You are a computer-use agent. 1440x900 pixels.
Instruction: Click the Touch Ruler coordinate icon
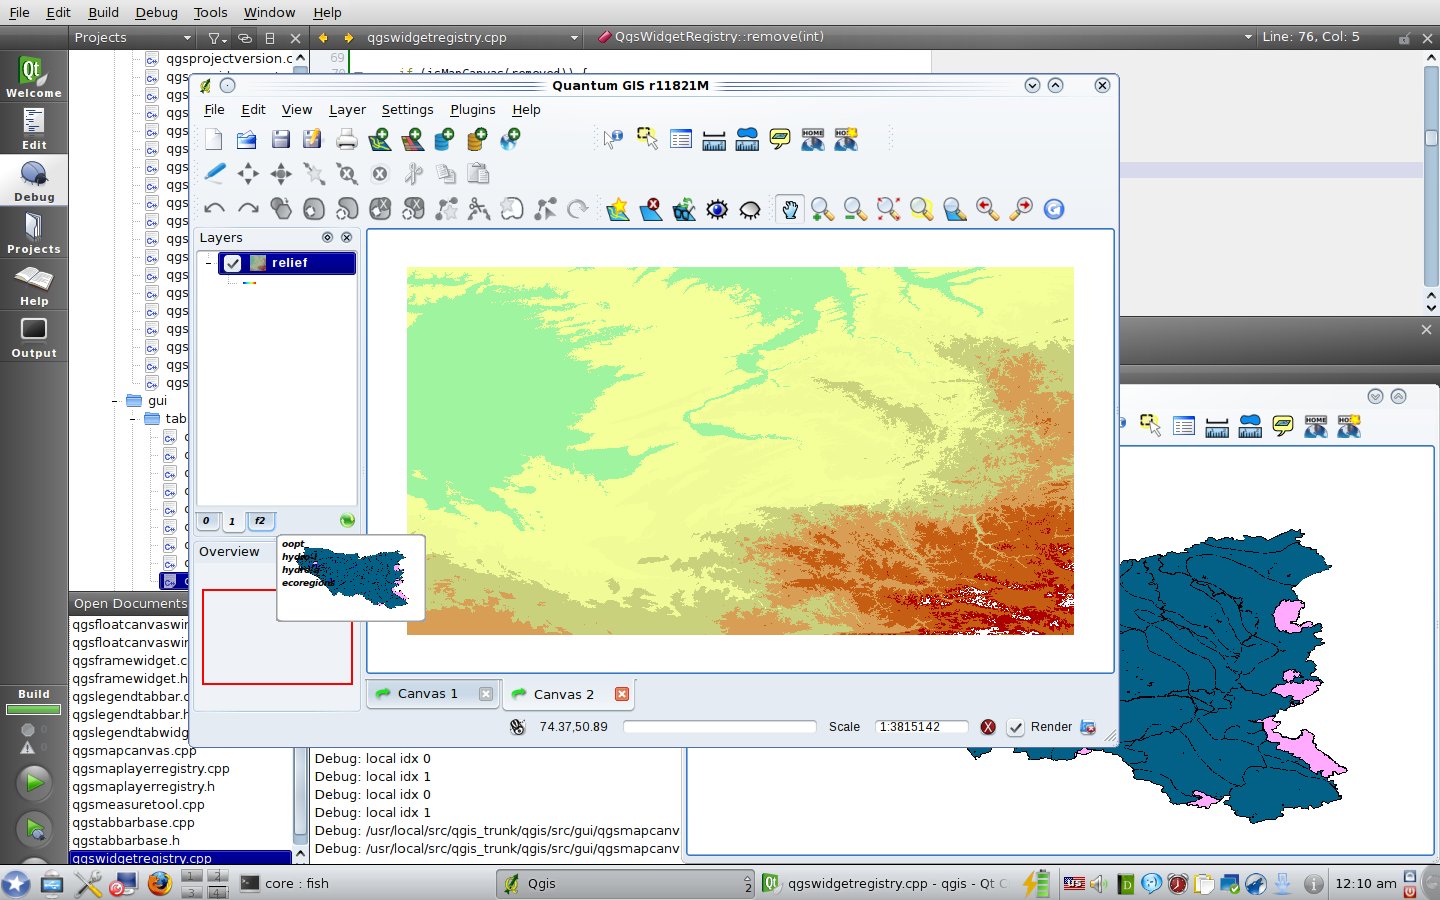point(517,727)
